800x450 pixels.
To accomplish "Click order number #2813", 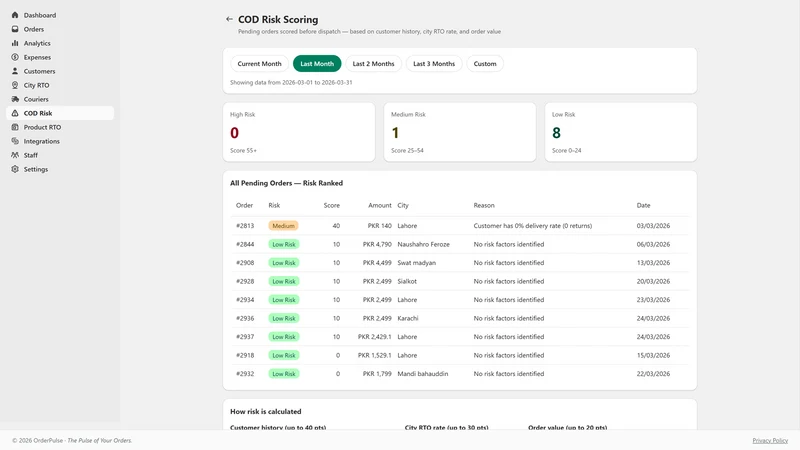I will [245, 226].
